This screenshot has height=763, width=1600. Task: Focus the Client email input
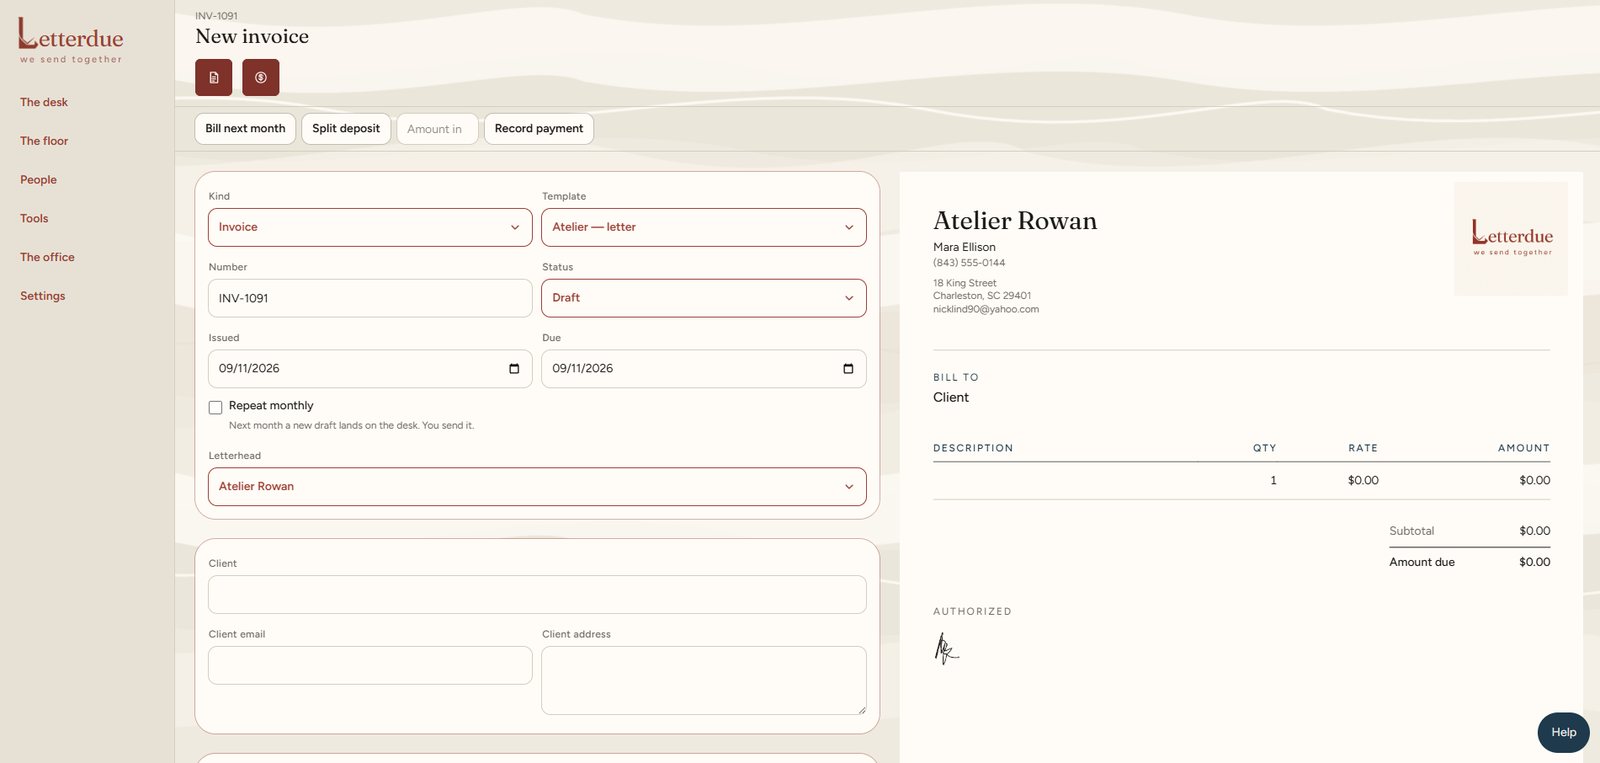[370, 665]
